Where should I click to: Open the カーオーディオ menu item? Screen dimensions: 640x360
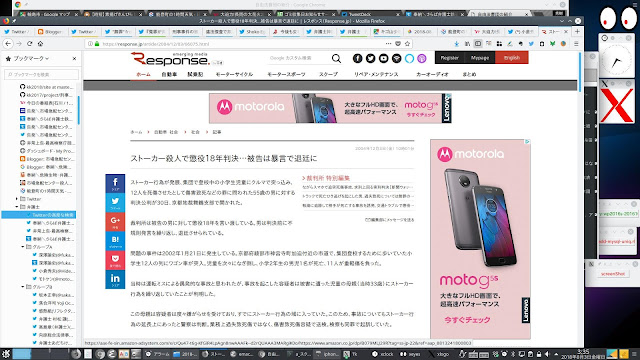[432, 74]
